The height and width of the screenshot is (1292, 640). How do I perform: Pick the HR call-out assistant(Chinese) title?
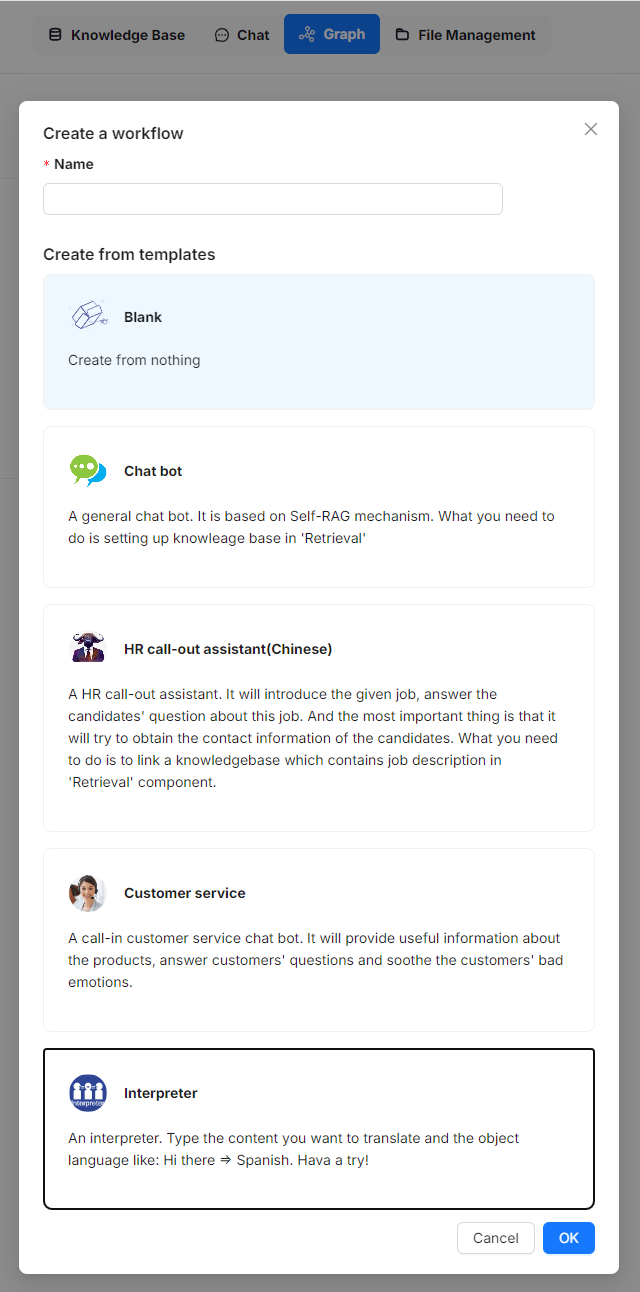(228, 649)
